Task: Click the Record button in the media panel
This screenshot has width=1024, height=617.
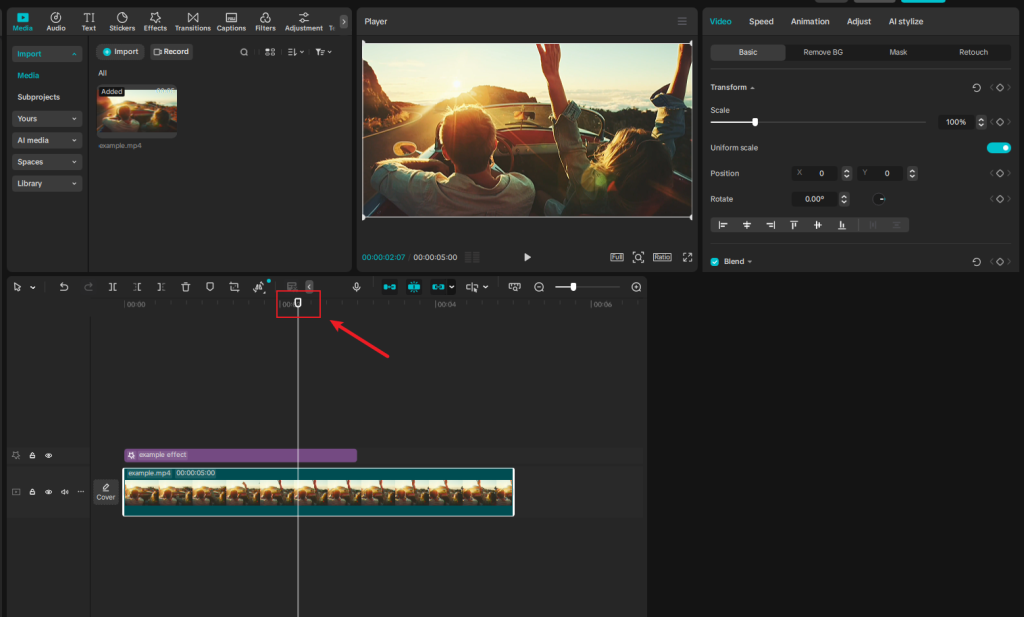Action: (x=170, y=51)
